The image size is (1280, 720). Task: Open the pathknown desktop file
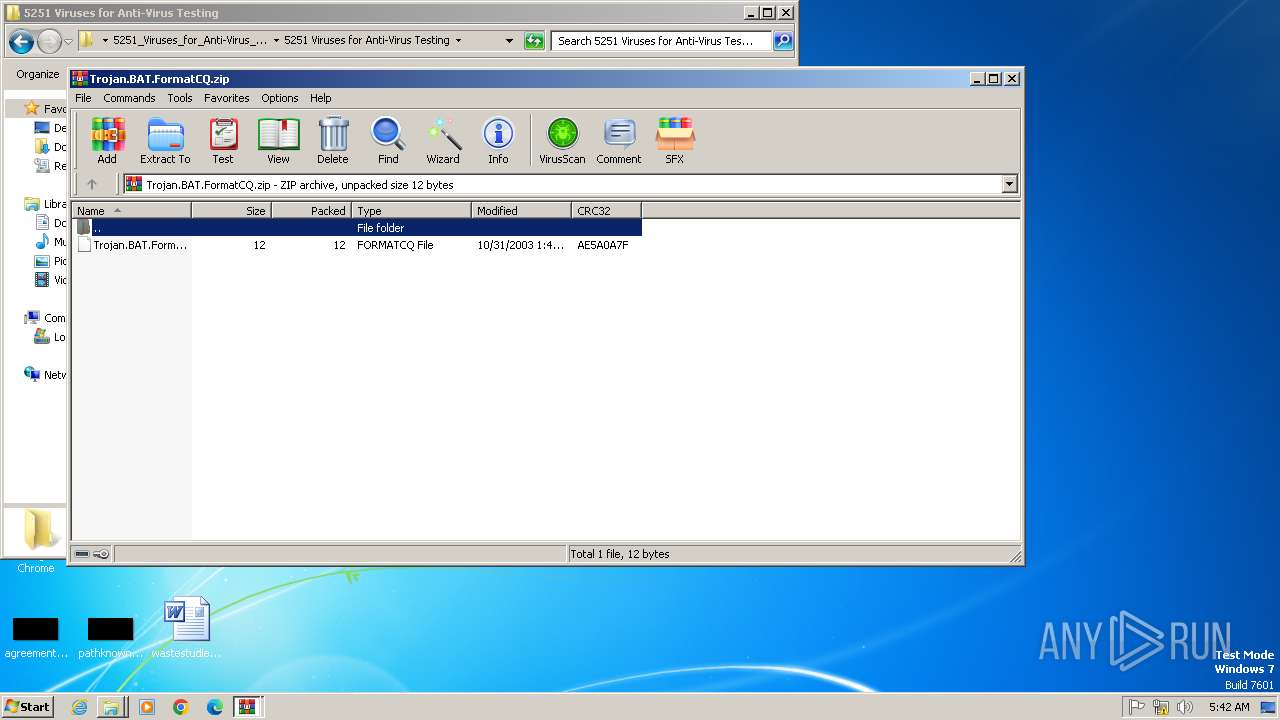tap(111, 637)
